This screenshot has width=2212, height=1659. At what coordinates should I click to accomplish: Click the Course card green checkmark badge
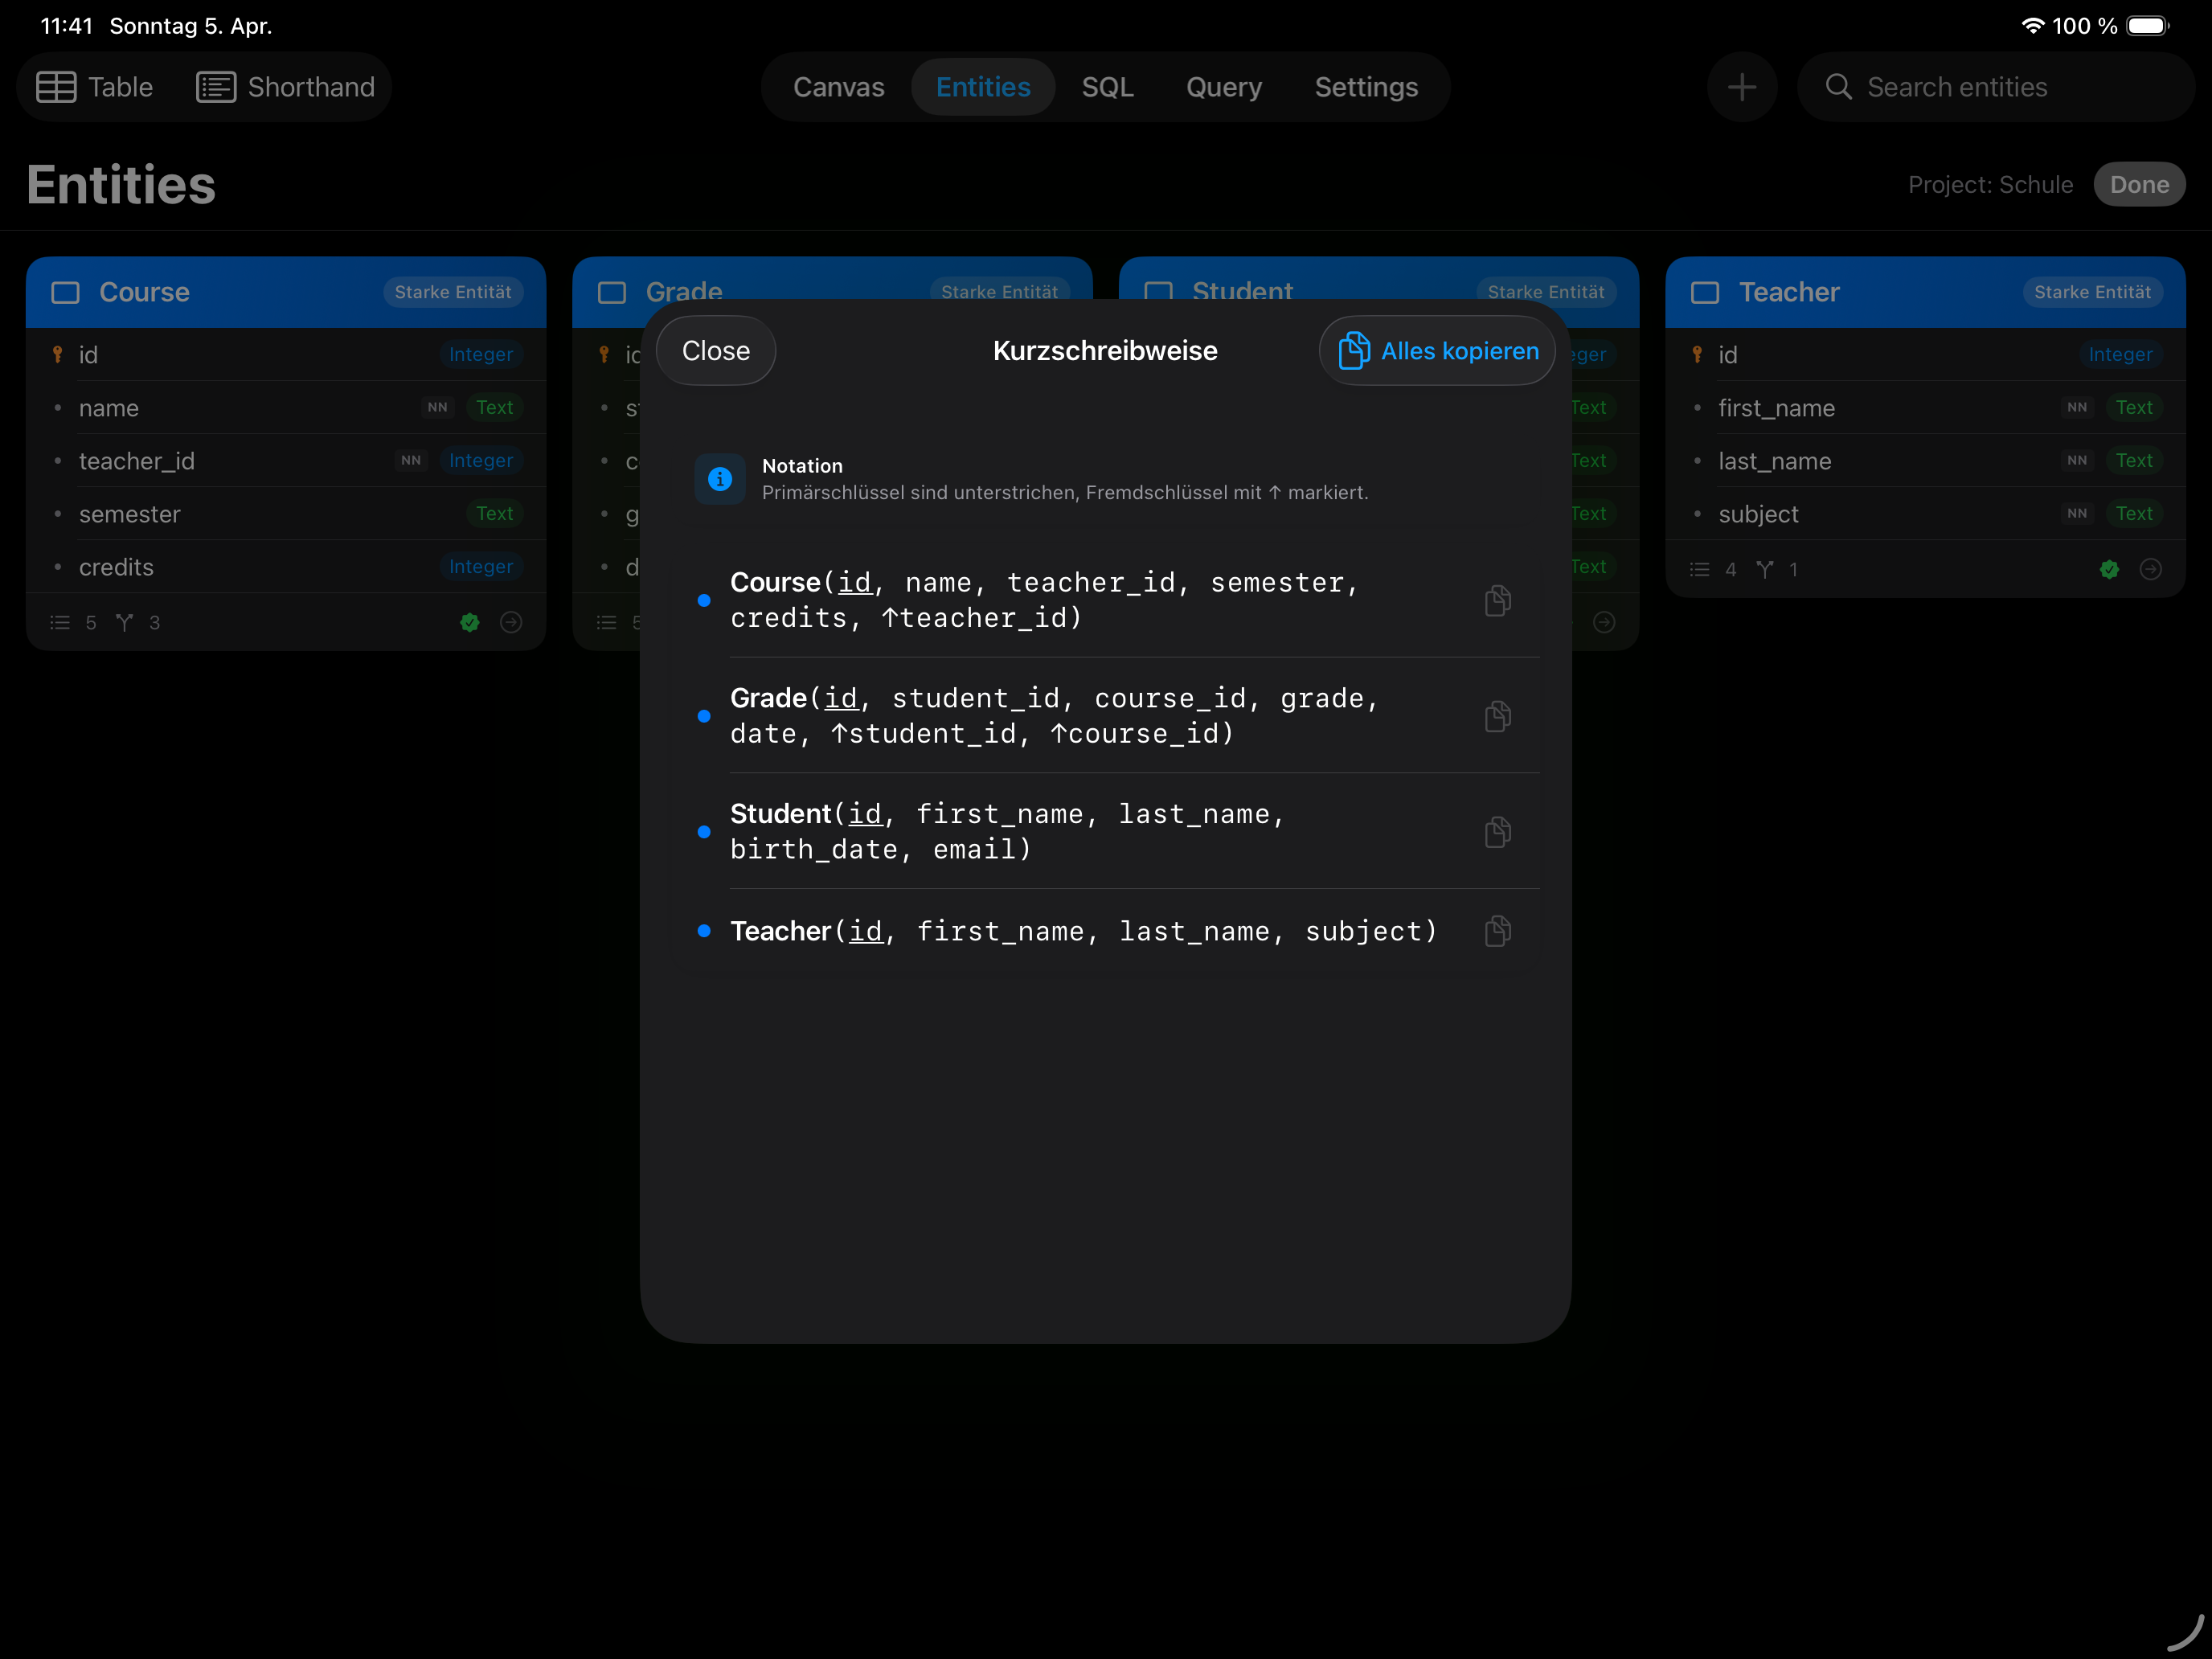click(470, 622)
